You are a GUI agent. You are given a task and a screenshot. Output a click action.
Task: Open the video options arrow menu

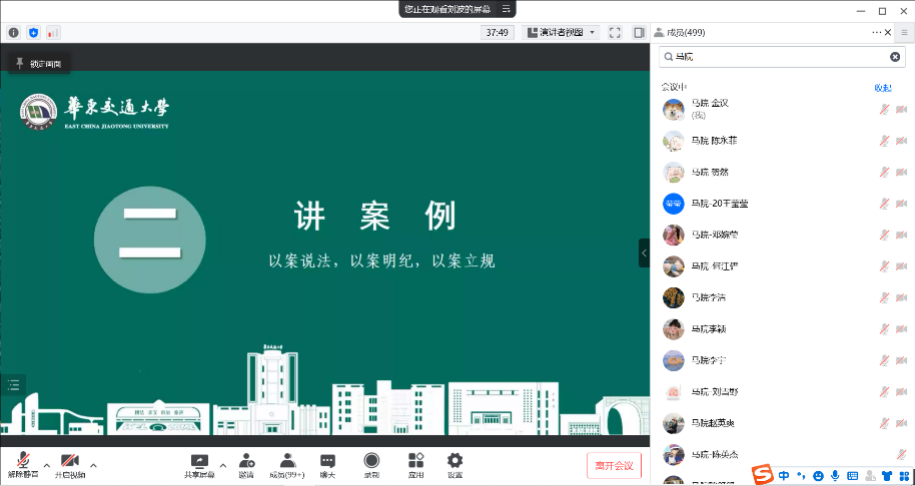tap(94, 465)
